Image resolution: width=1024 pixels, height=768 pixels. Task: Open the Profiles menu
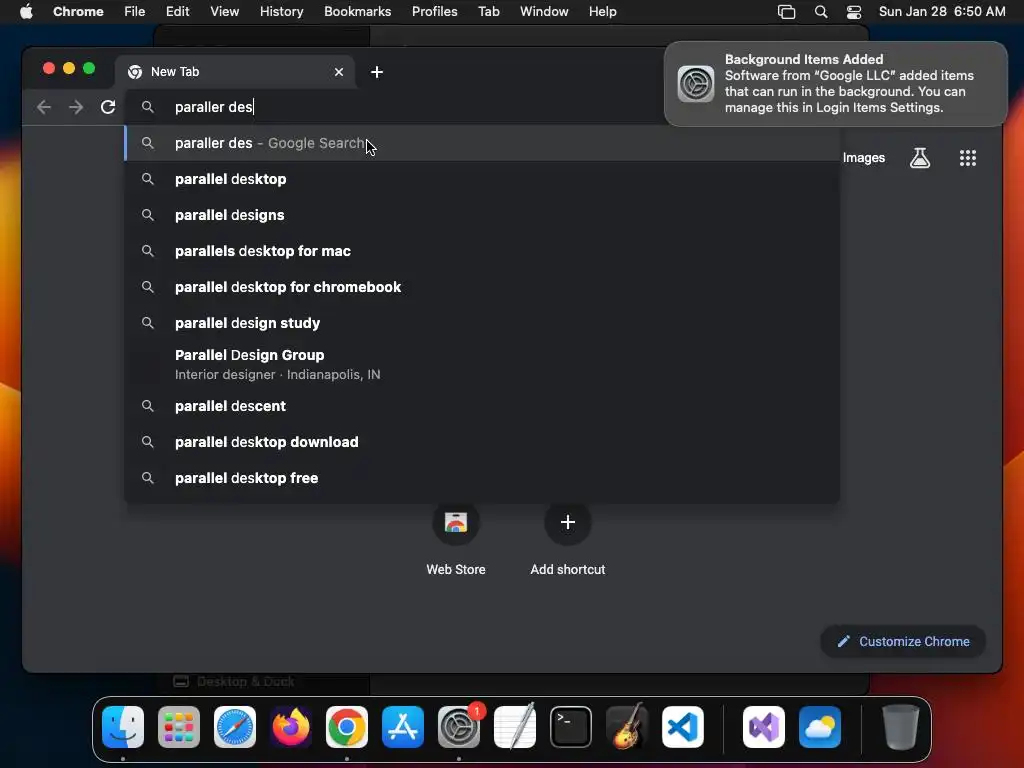pos(434,12)
